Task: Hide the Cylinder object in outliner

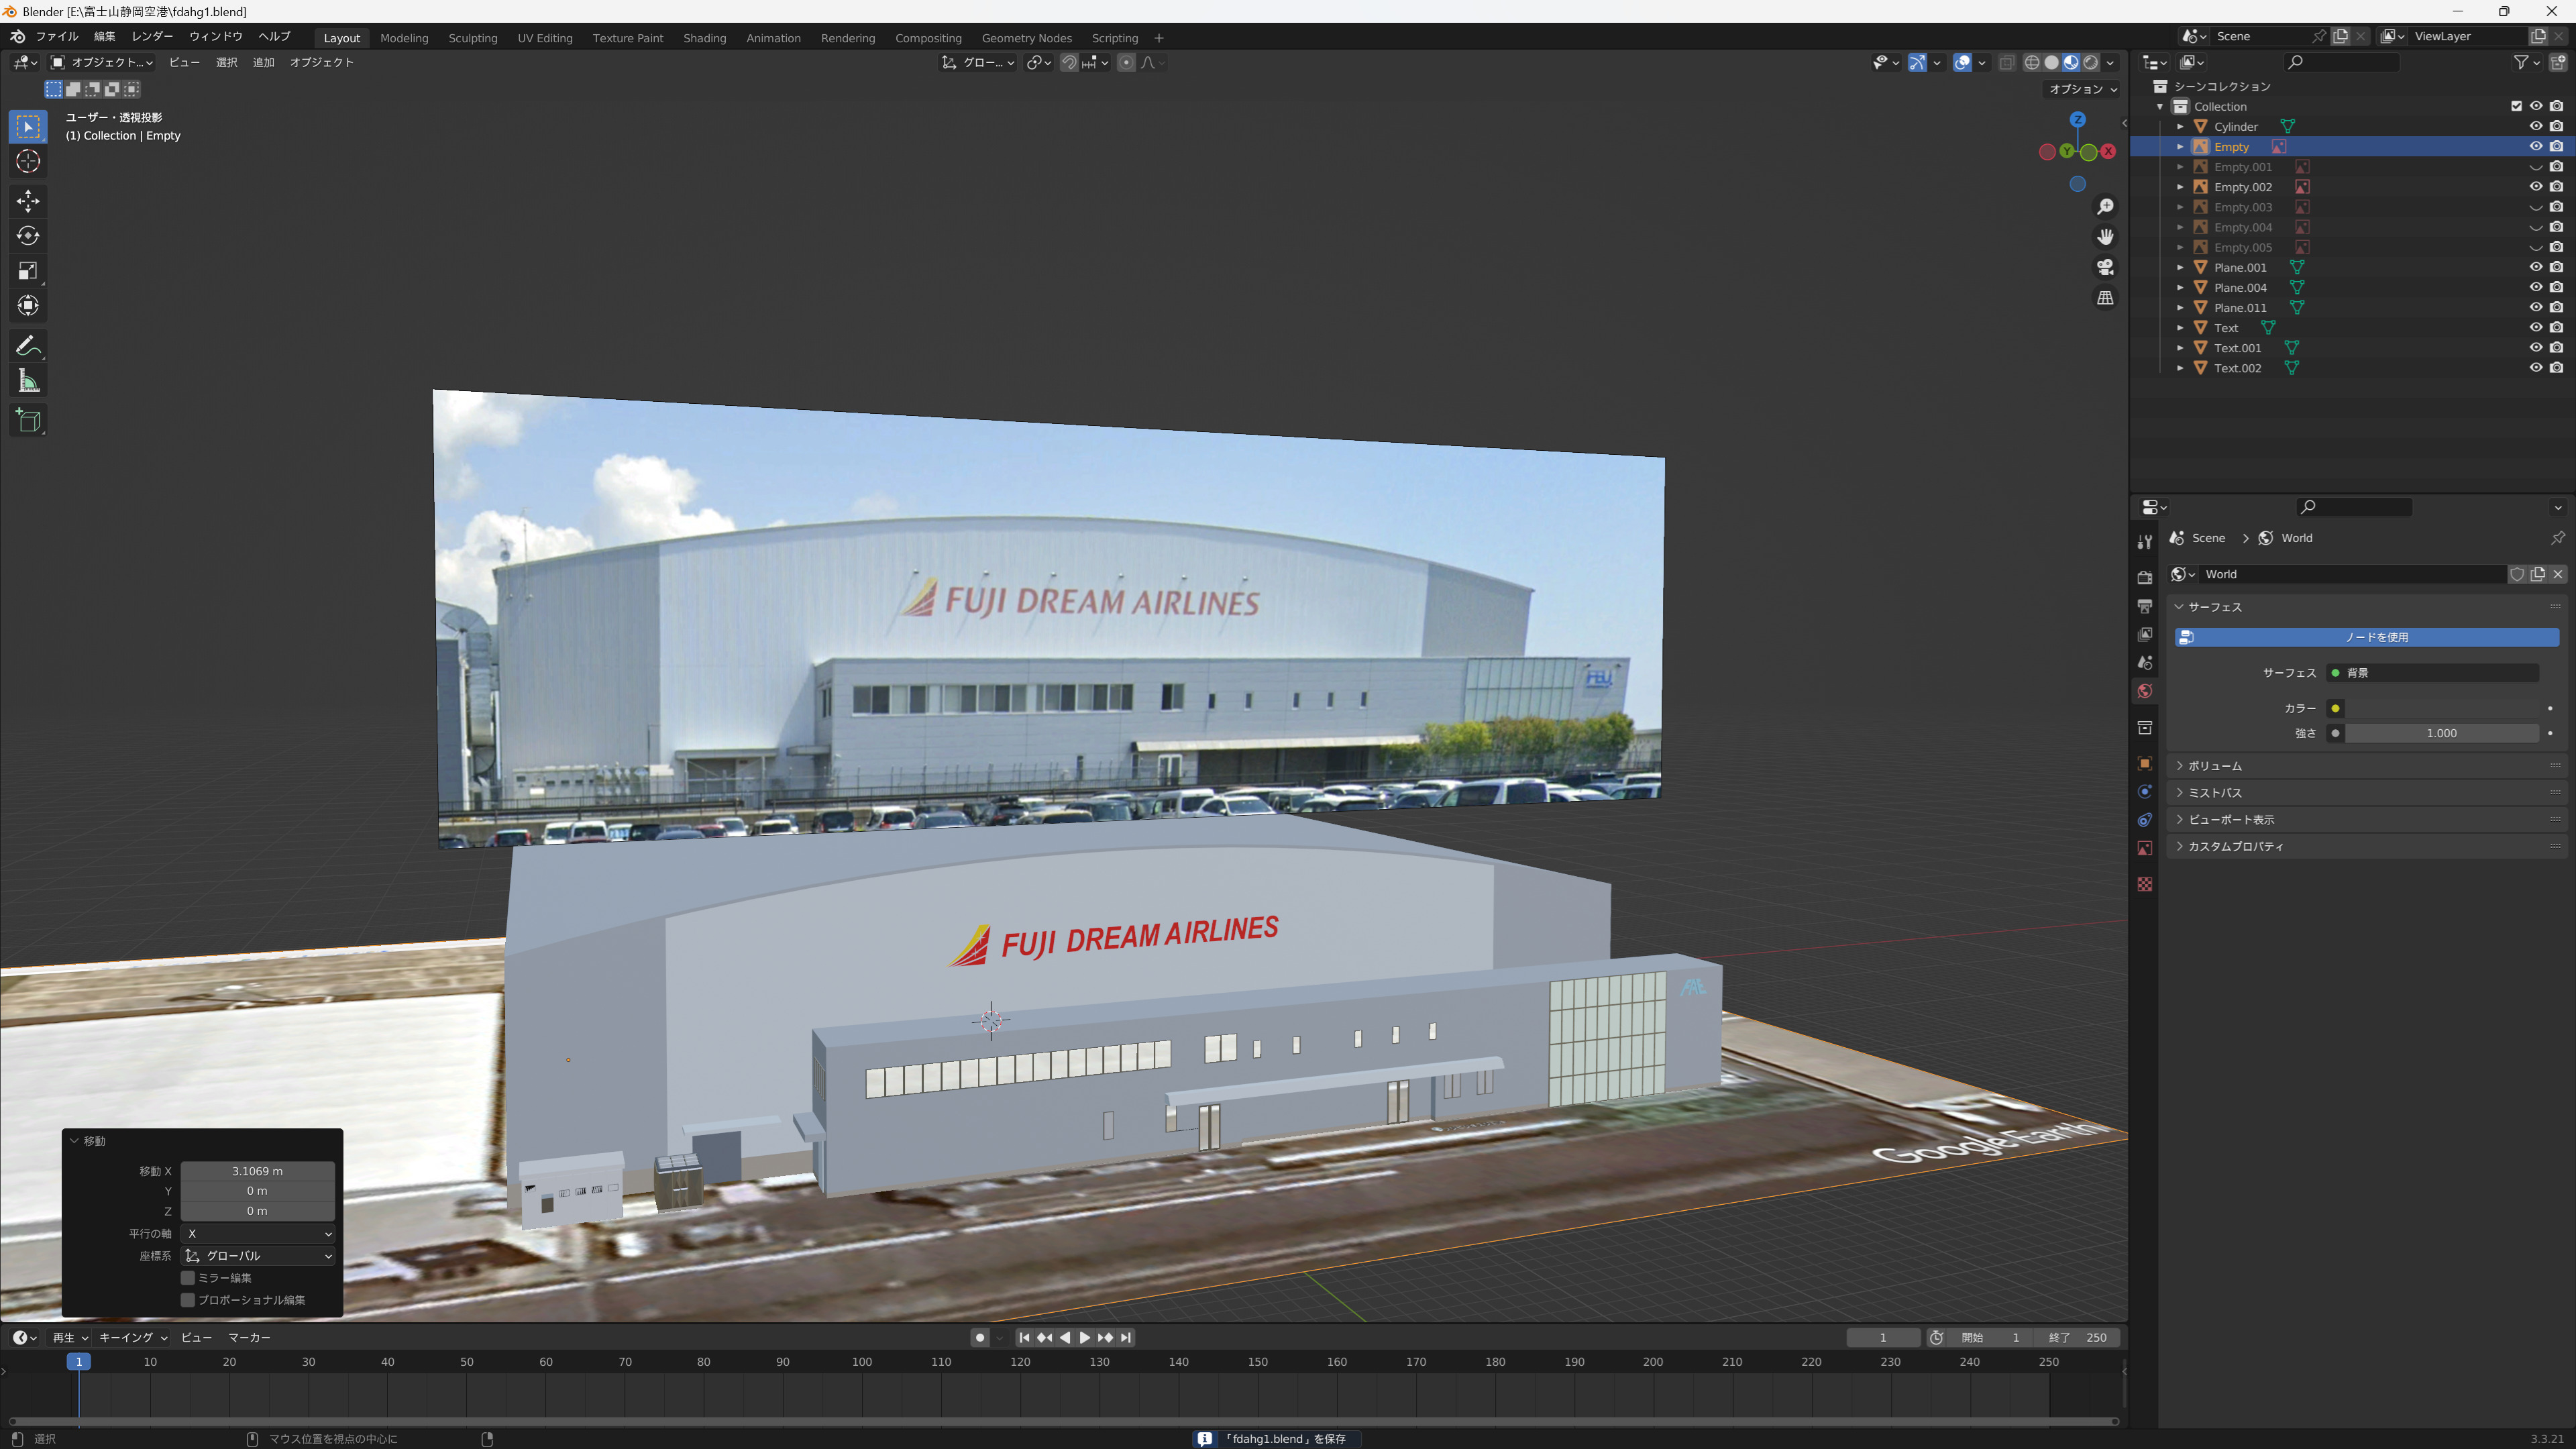Action: [x=2536, y=126]
